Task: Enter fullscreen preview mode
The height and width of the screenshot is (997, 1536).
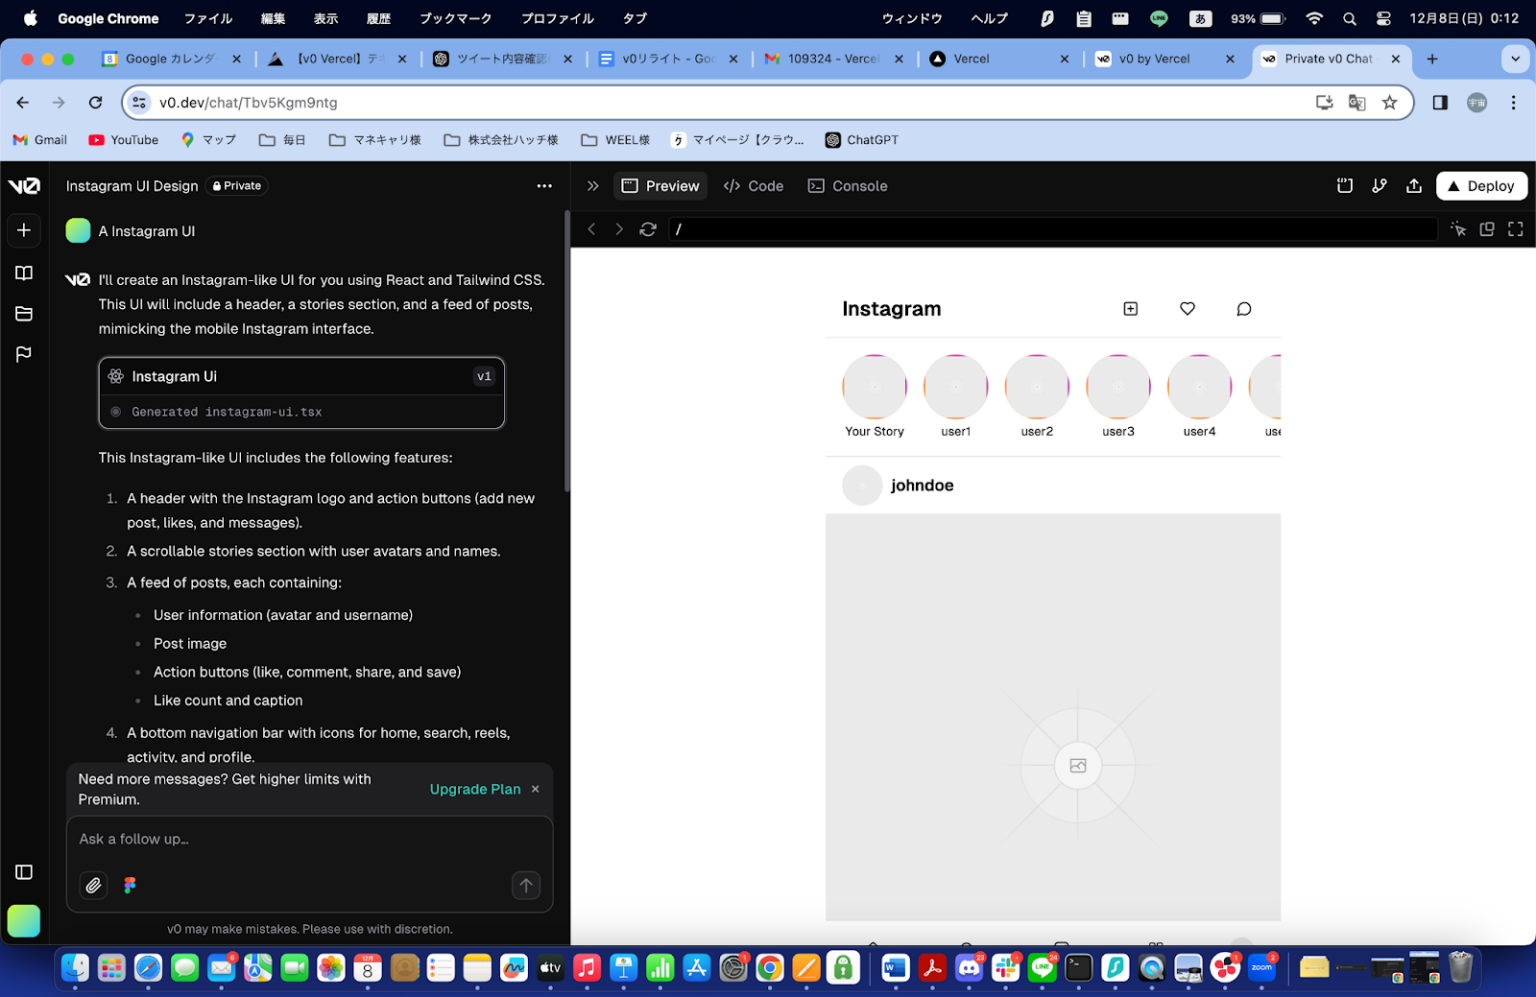Action: (x=1515, y=229)
